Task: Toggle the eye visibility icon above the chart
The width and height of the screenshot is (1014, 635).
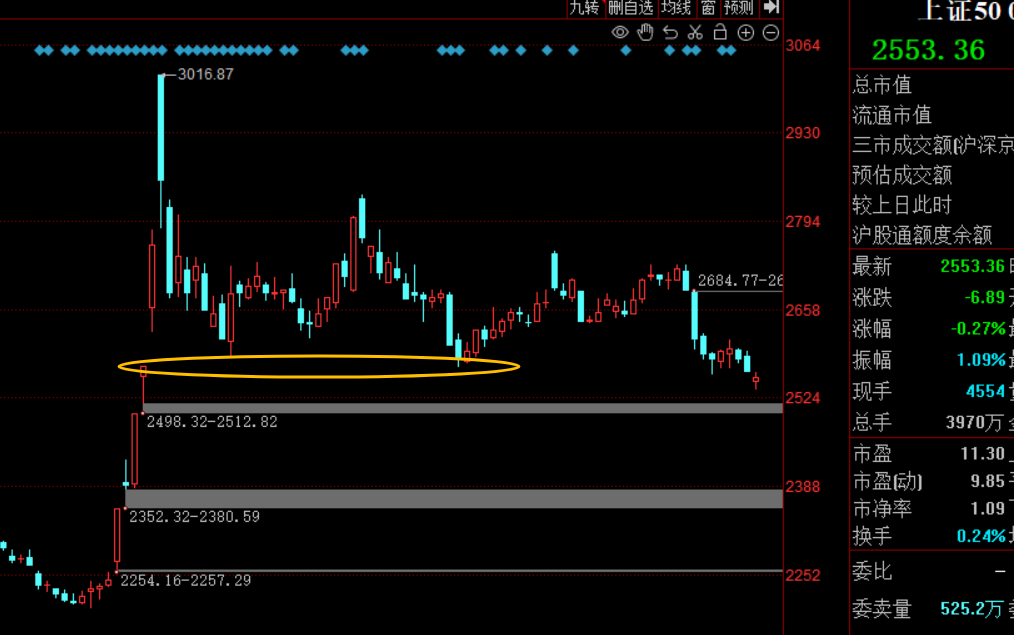Action: click(x=620, y=32)
